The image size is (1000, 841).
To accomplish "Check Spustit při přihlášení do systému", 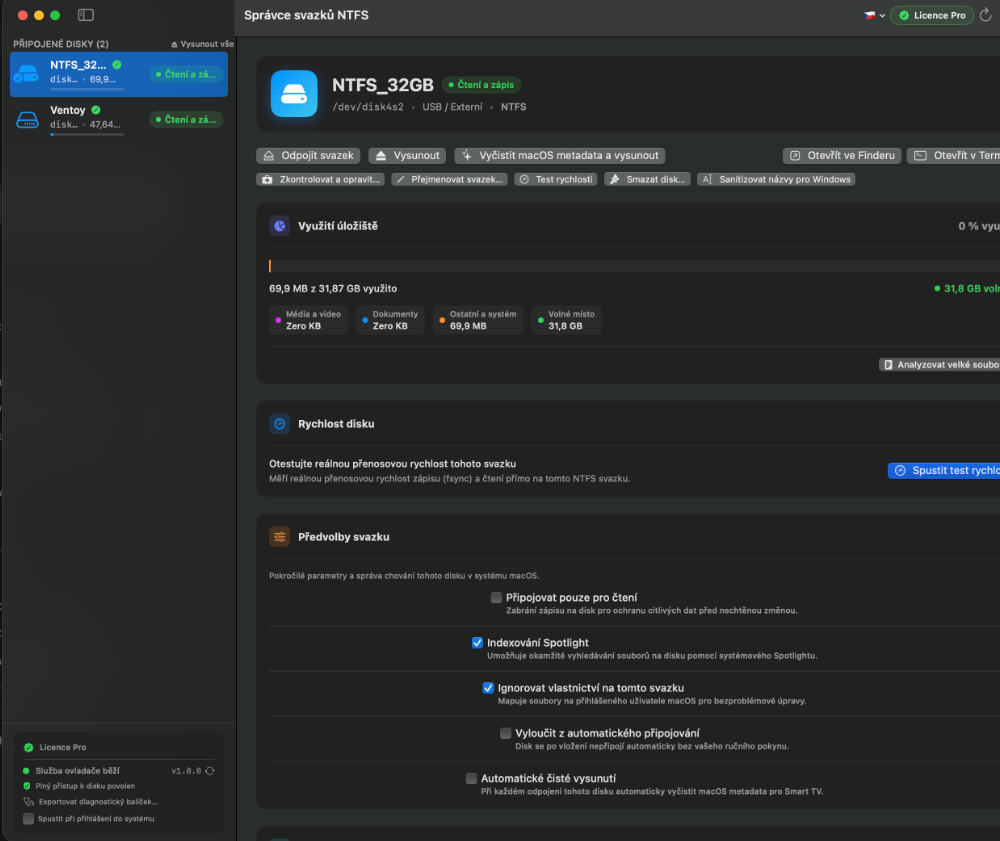I will coord(28,819).
